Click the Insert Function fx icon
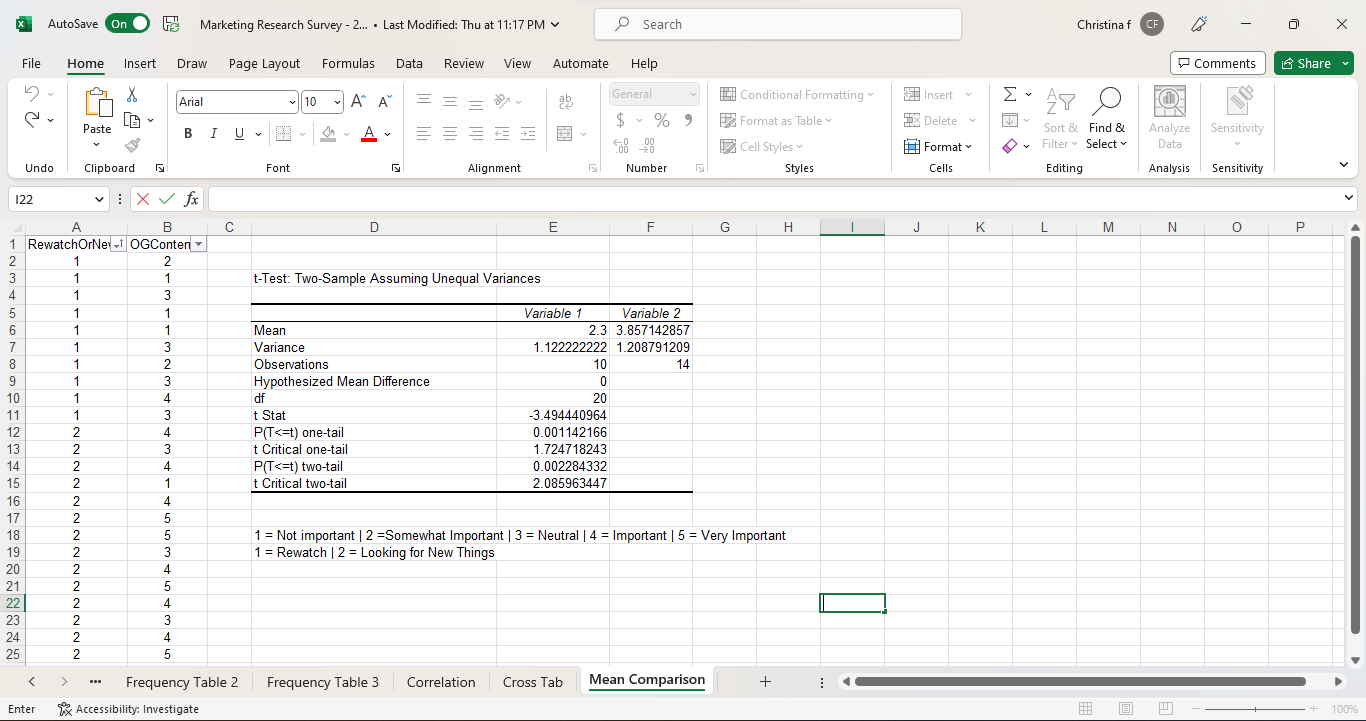Viewport: 1366px width, 721px height. pyautogui.click(x=192, y=199)
